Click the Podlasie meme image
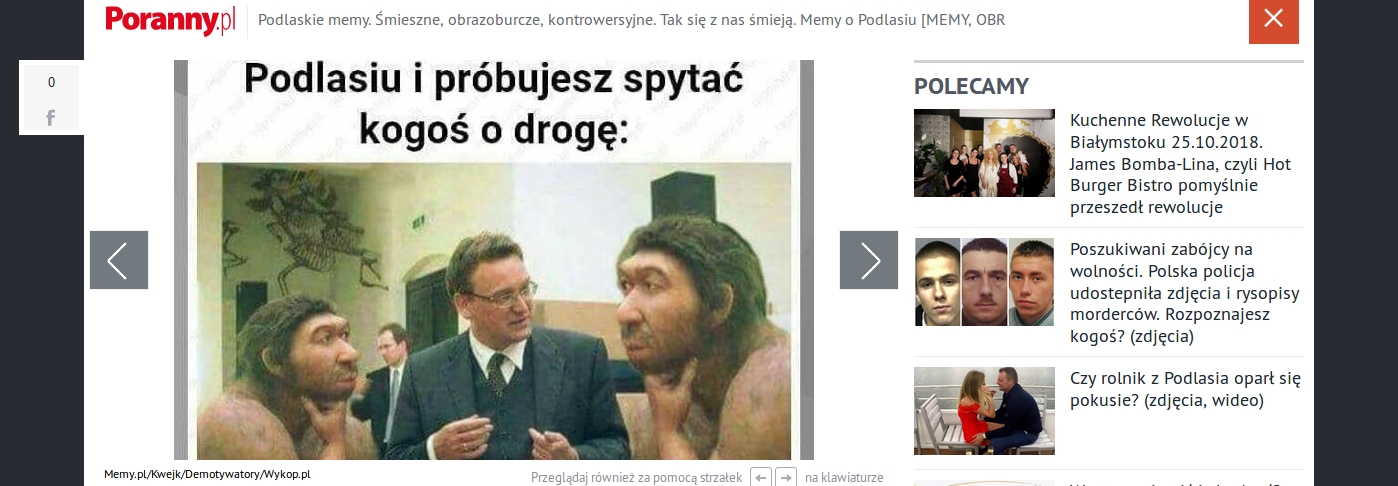 pos(494,260)
